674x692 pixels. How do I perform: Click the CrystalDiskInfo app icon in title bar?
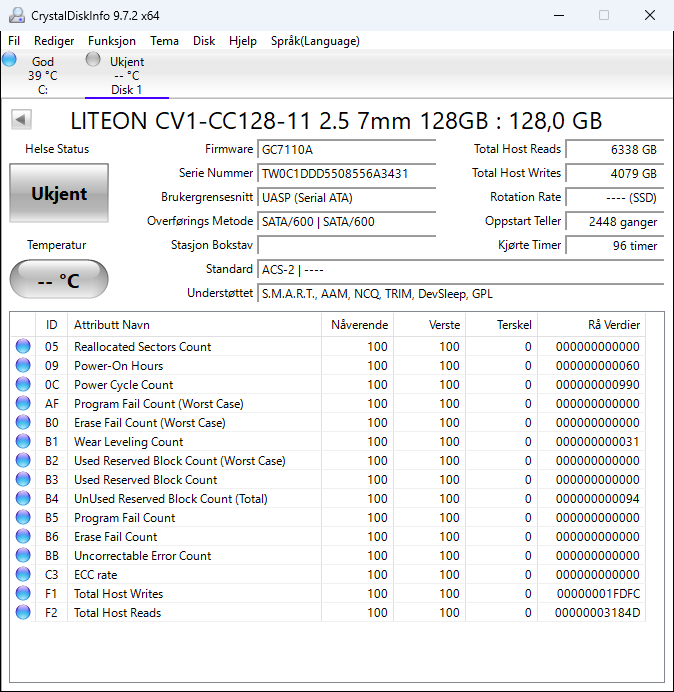coord(17,15)
